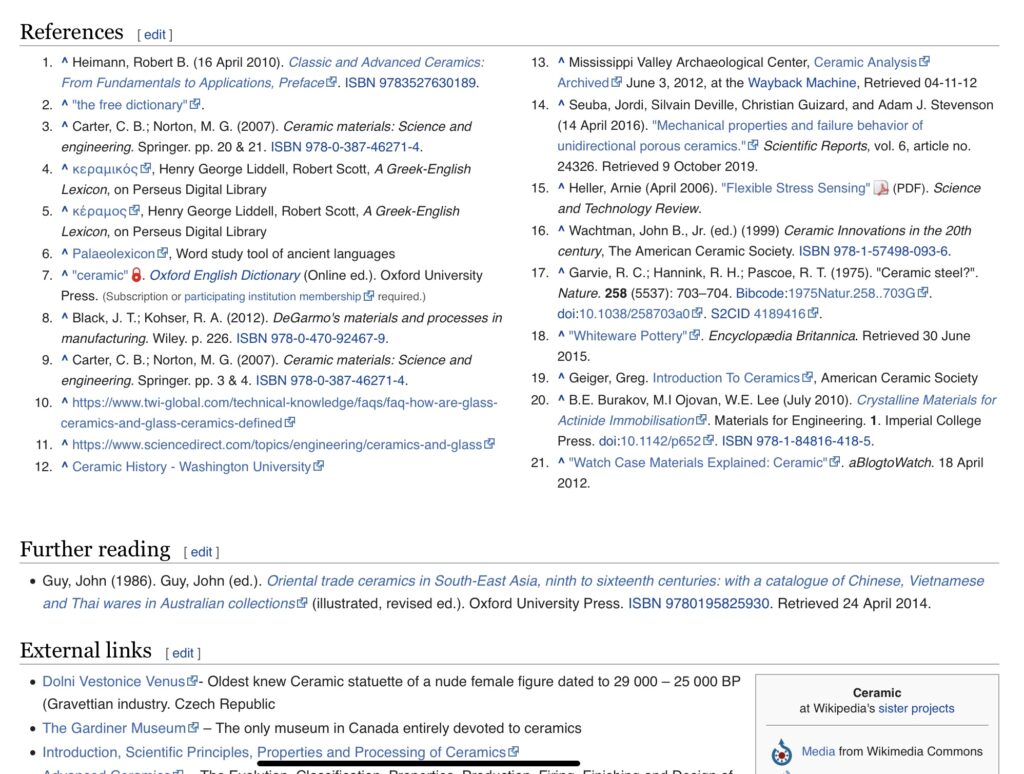Image resolution: width=1024 pixels, height=774 pixels.
Task: Edit the References section
Action: [155, 35]
